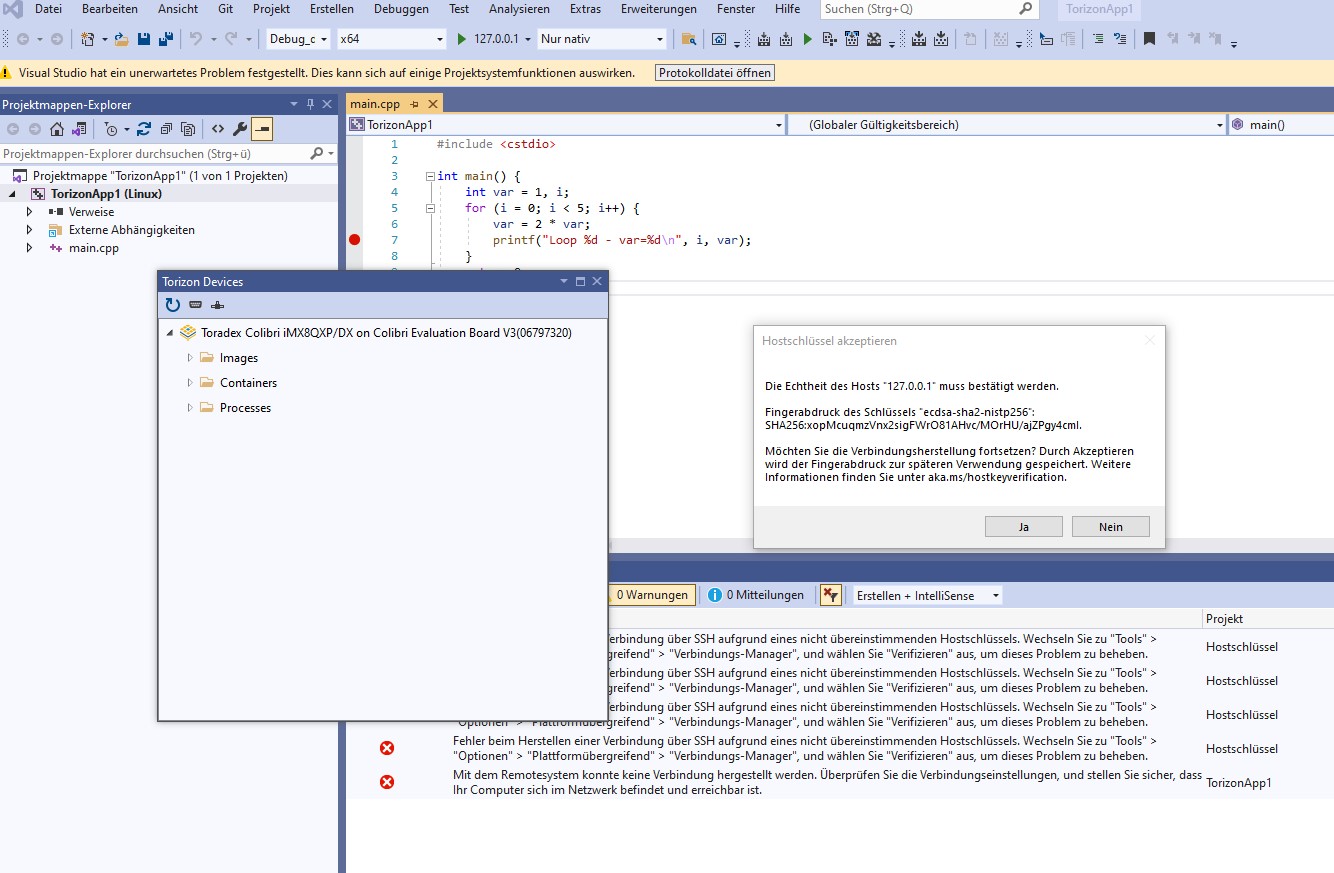Viewport: 1334px width, 873px height.
Task: Expand Externe Abhängigkeiten node
Action: pyautogui.click(x=29, y=230)
